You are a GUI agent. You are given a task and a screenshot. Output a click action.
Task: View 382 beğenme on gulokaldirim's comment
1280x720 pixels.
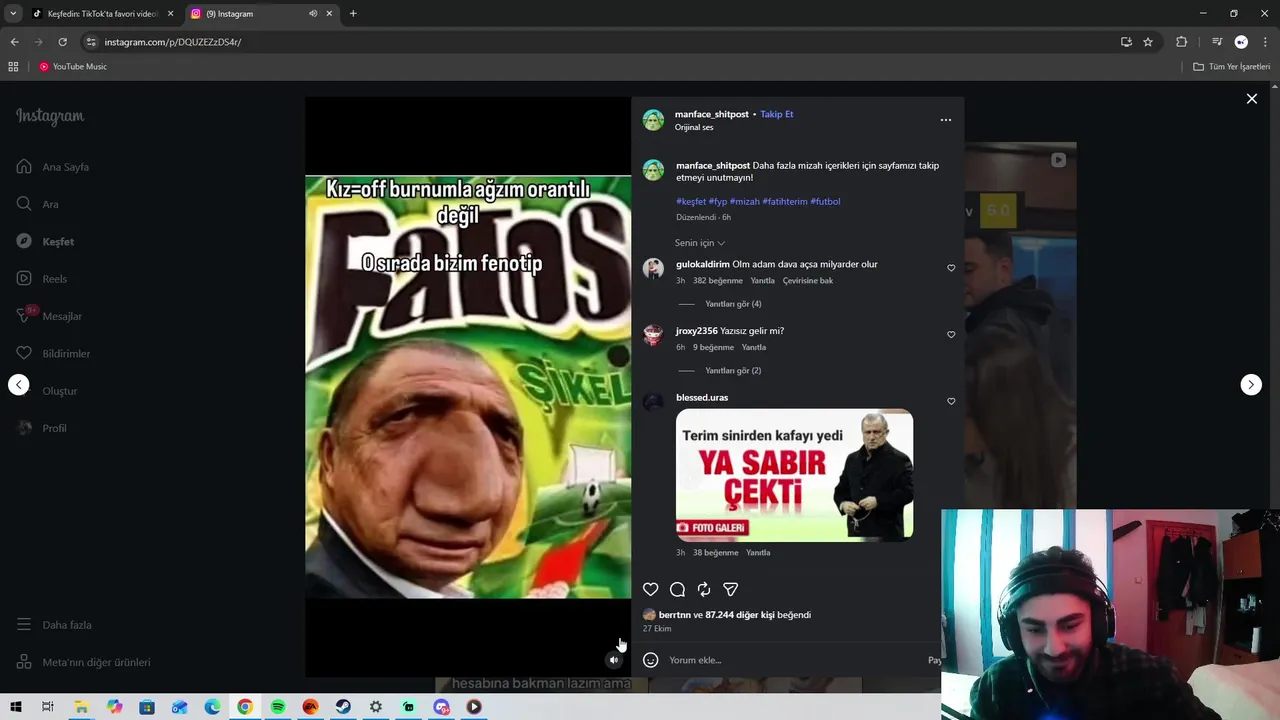pyautogui.click(x=718, y=281)
